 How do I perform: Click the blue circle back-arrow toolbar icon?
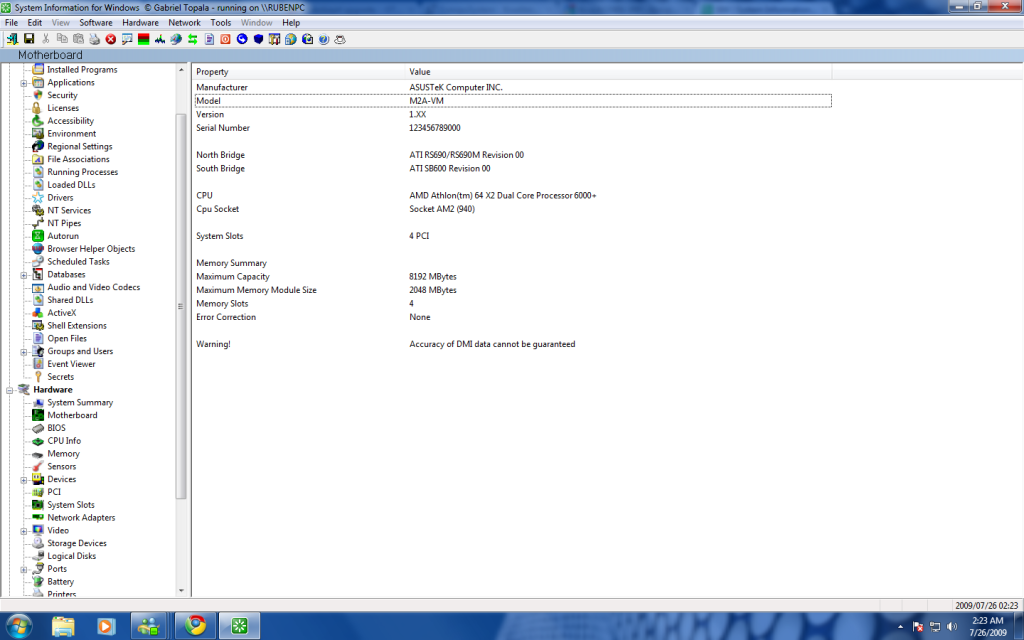[242, 39]
